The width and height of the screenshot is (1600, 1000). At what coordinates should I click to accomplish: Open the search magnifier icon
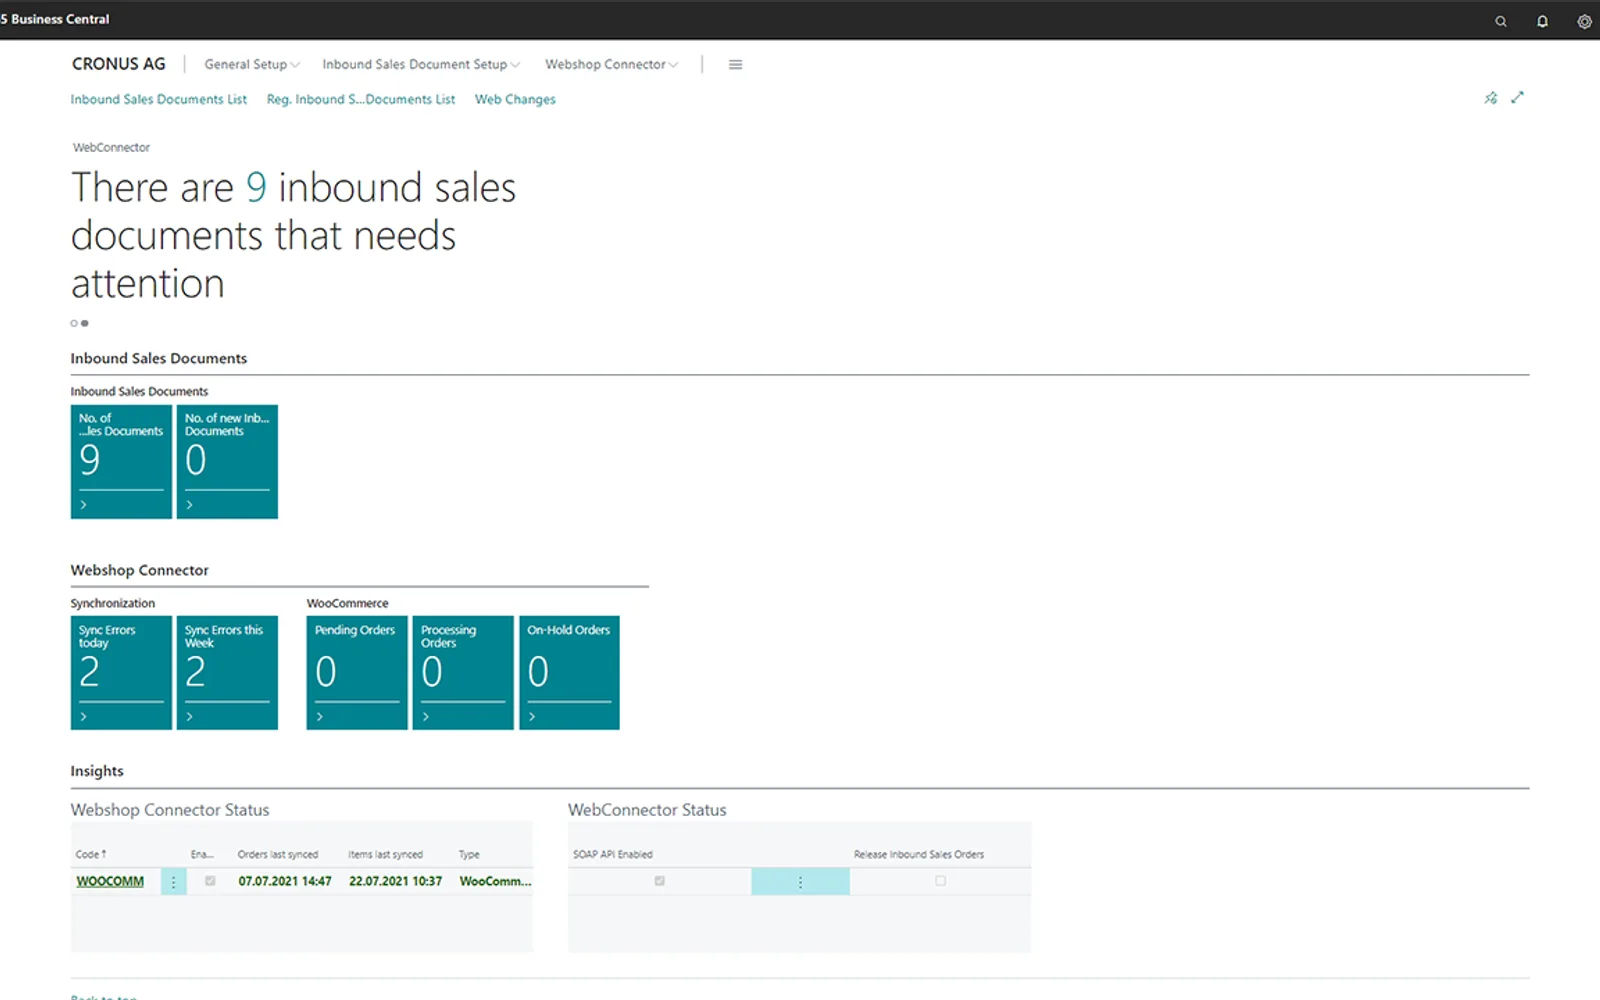(1500, 21)
